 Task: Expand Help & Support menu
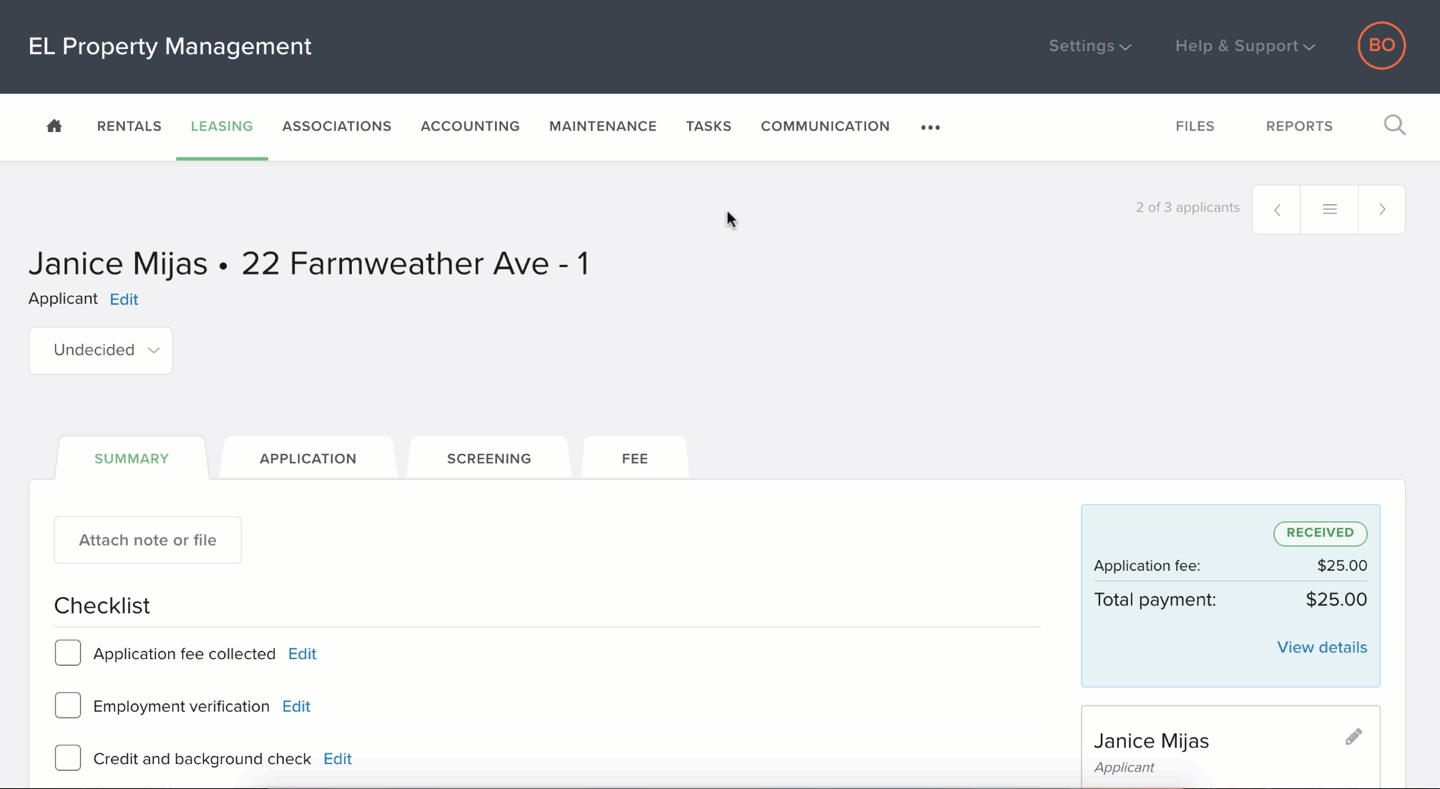point(1244,46)
